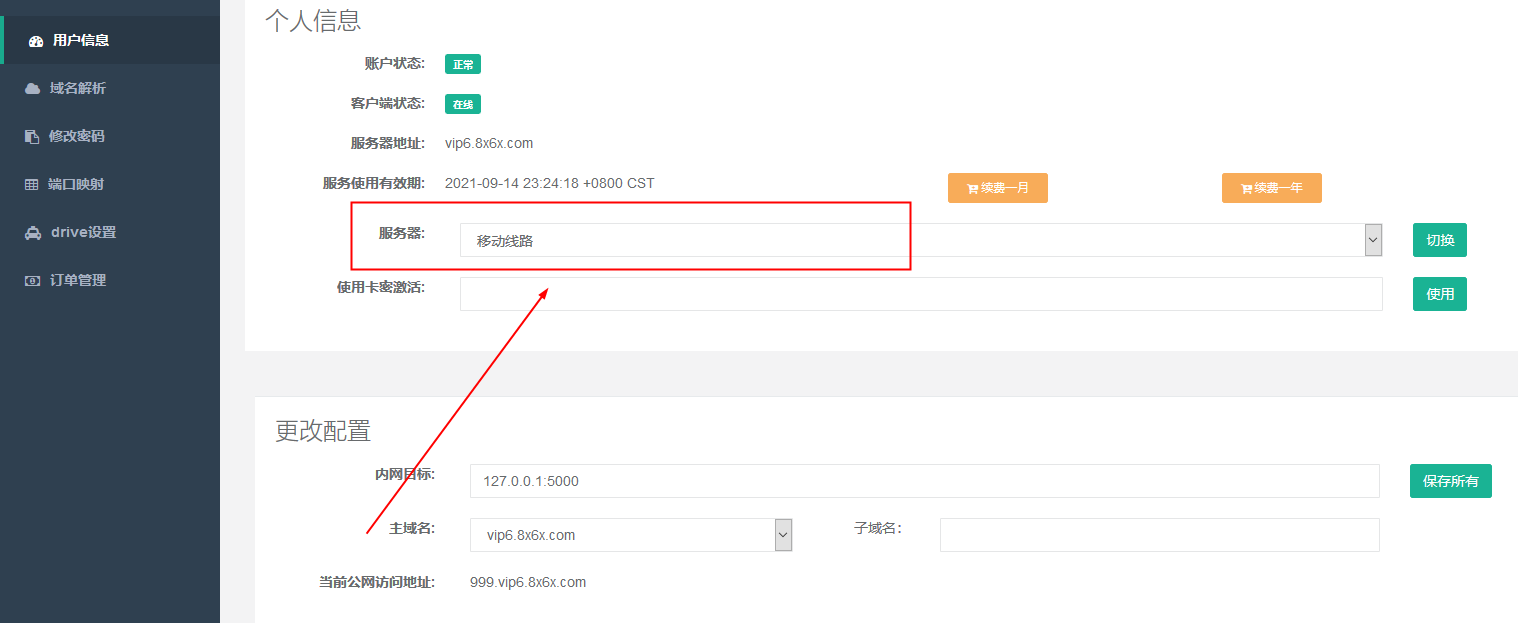Click the copy icon beside 修改密码
1518x623 pixels.
click(x=32, y=136)
